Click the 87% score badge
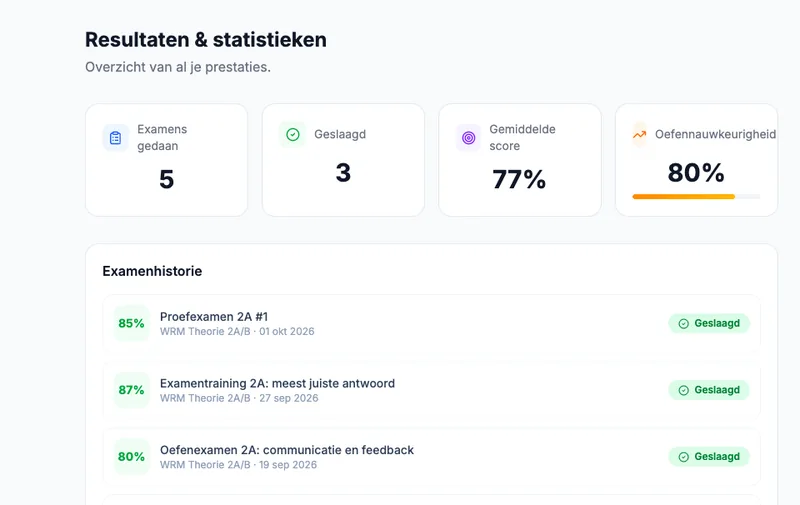800x505 pixels. [131, 390]
